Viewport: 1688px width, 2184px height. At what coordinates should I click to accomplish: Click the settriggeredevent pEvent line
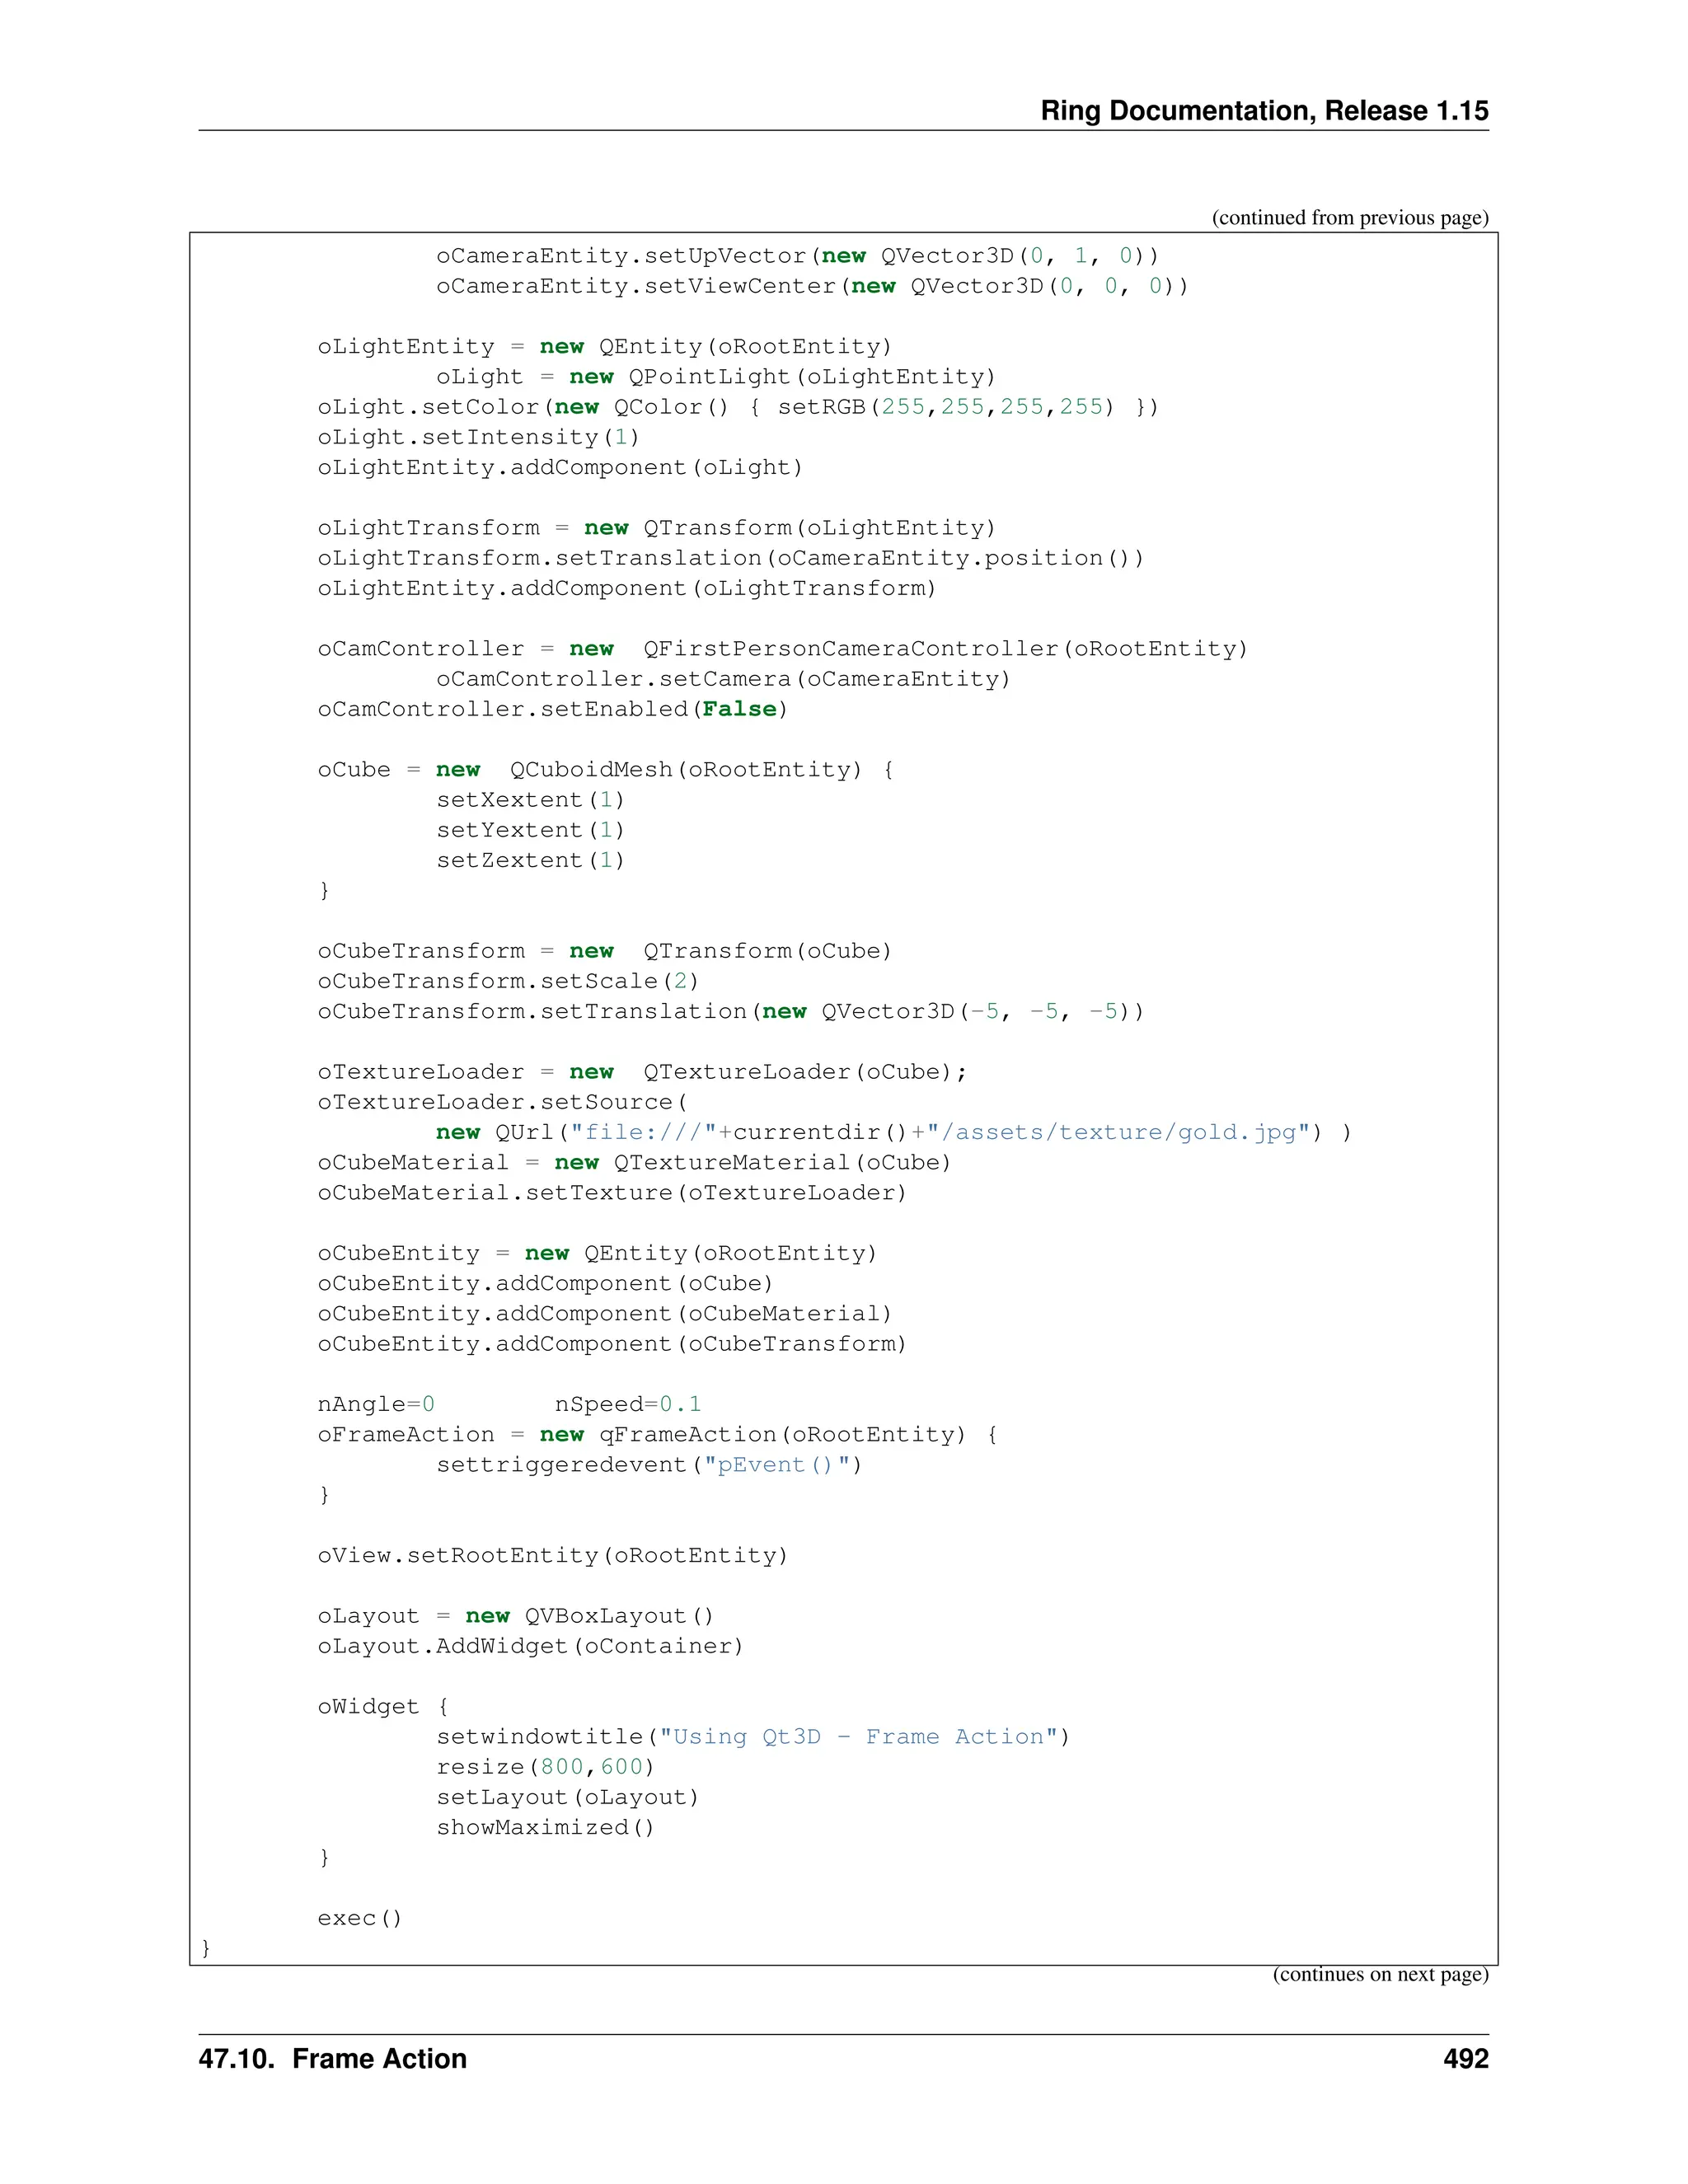[x=649, y=1465]
